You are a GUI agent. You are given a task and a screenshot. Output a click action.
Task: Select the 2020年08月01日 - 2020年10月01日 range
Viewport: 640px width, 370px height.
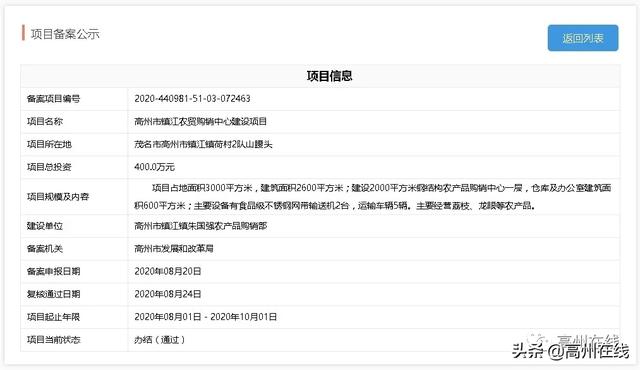pyautogui.click(x=206, y=317)
